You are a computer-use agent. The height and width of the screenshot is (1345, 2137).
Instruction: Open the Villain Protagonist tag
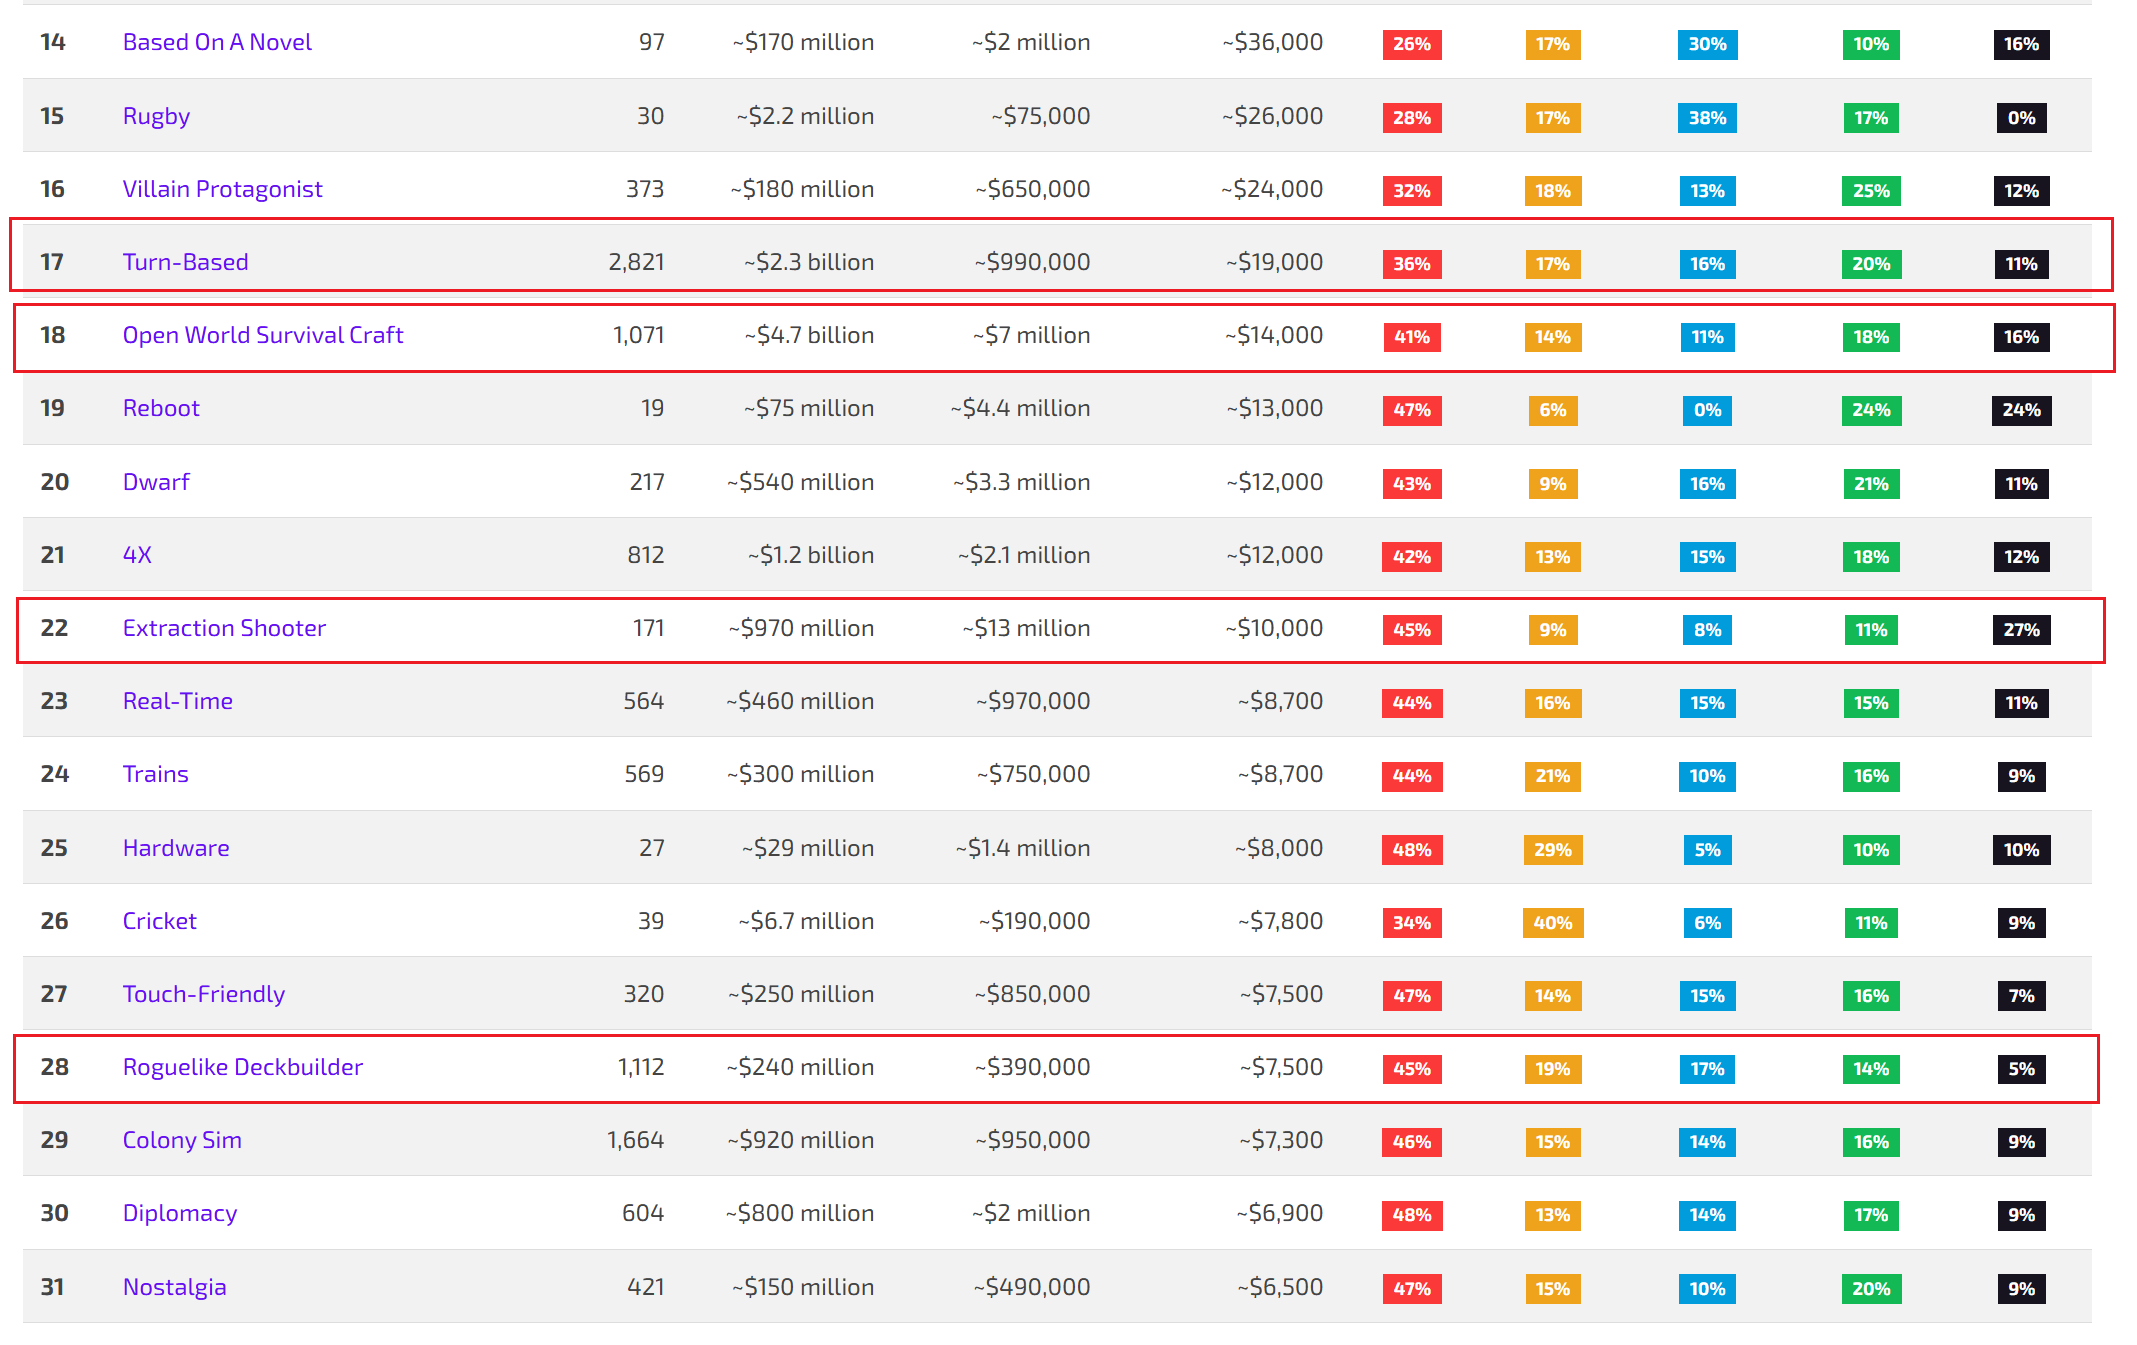click(x=222, y=189)
